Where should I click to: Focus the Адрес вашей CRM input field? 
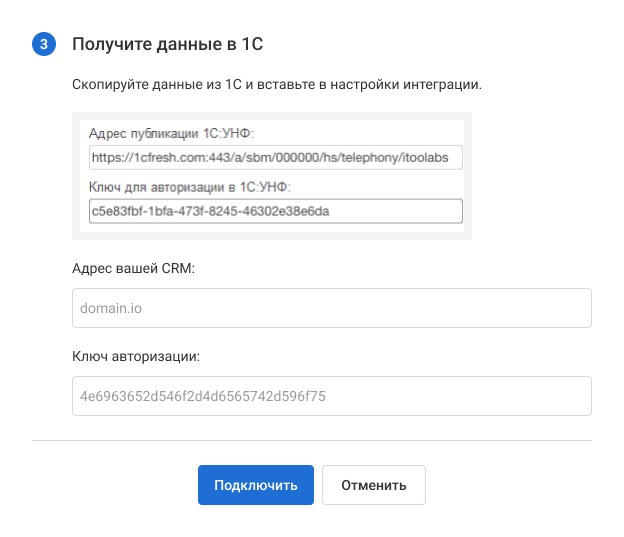[x=332, y=308]
